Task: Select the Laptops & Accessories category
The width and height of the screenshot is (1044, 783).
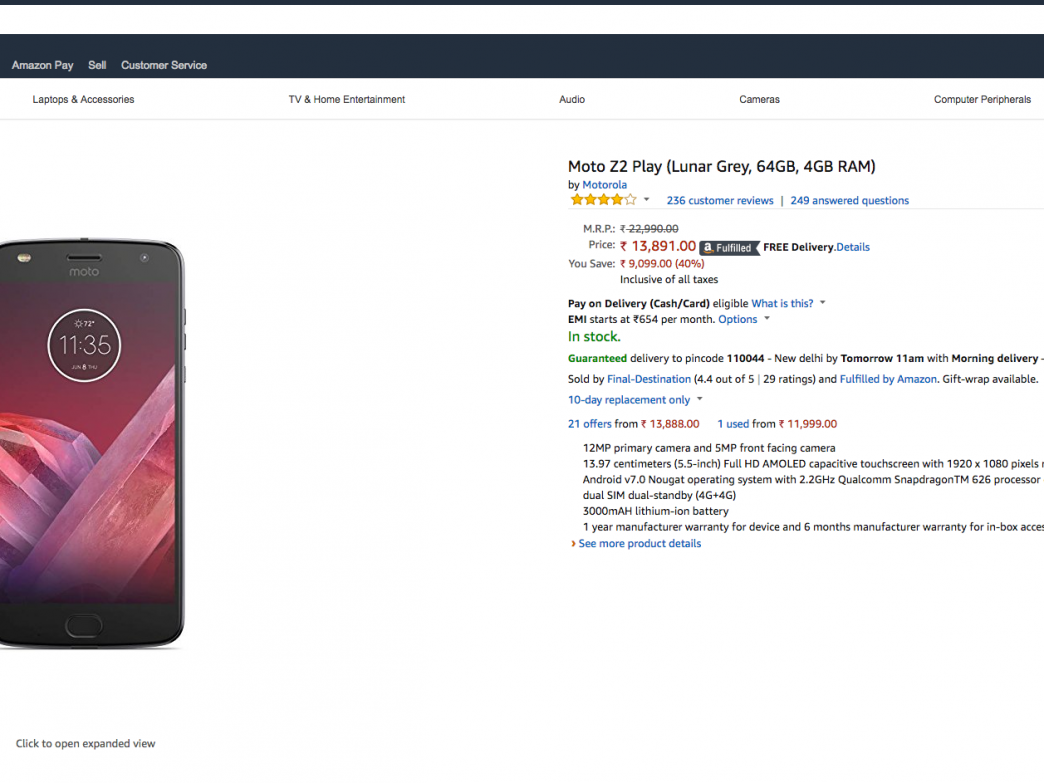Action: click(x=83, y=100)
